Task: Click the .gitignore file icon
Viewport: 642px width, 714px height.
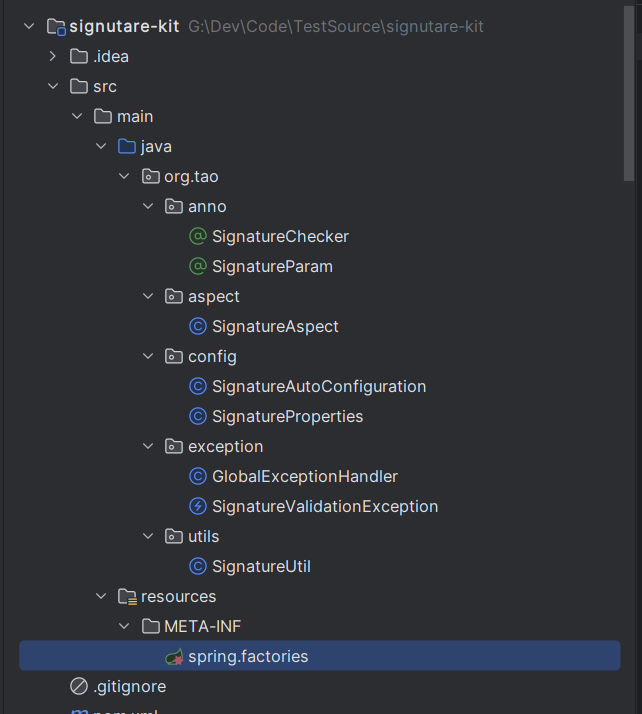Action: [79, 686]
